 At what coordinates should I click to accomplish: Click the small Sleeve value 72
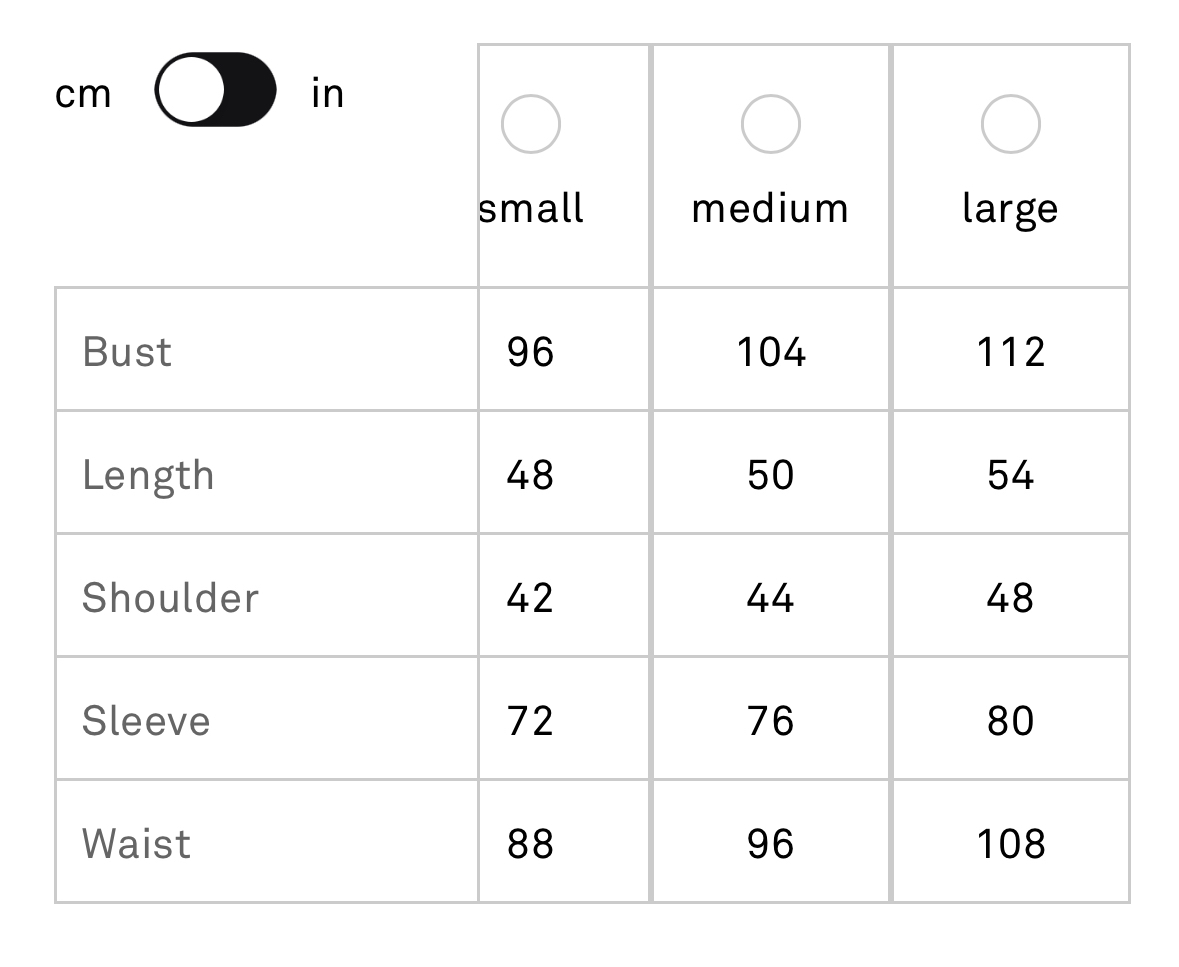(x=530, y=720)
